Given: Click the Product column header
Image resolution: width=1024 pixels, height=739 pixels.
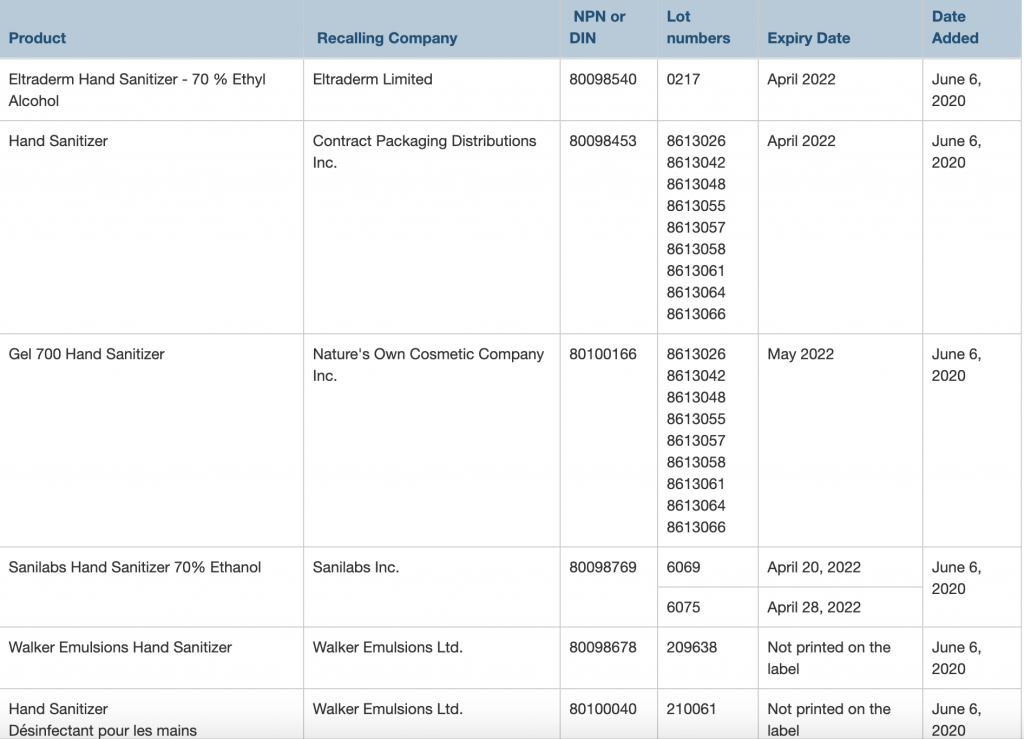Looking at the screenshot, I should [37, 38].
